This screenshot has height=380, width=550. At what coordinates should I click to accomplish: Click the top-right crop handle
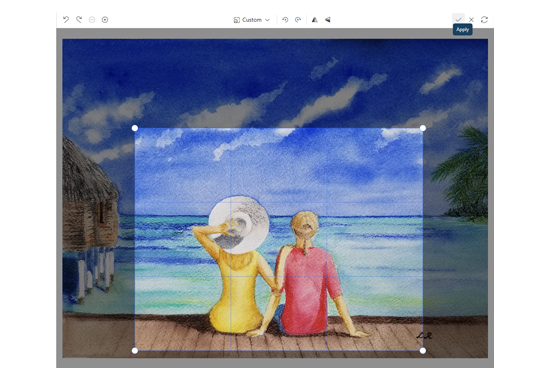point(423,128)
